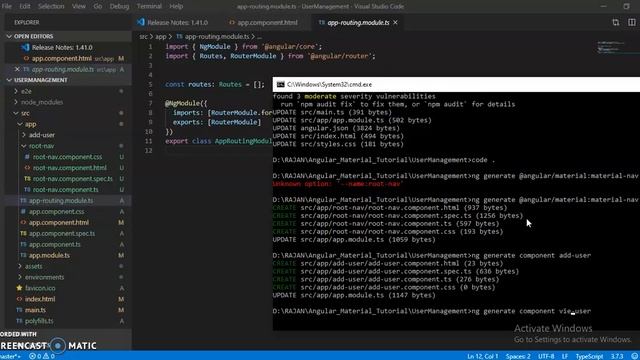Open the File menu
640x360 pixels.
7,6
